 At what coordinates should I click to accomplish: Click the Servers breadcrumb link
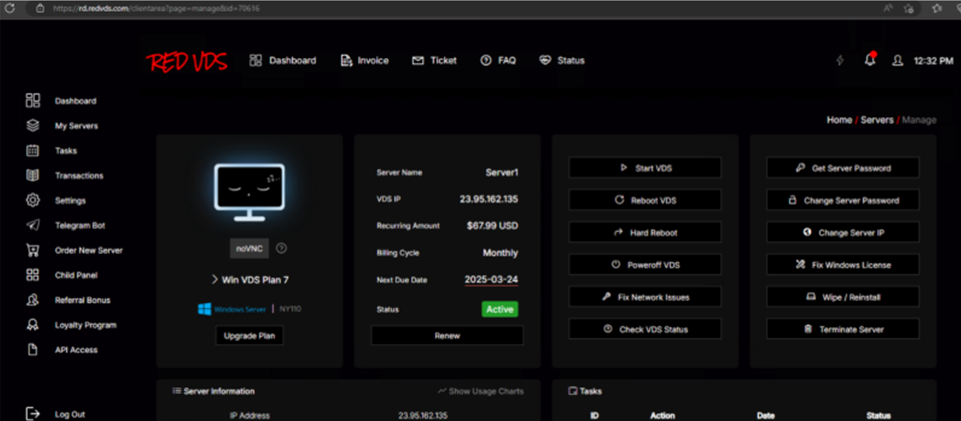pyautogui.click(x=876, y=120)
